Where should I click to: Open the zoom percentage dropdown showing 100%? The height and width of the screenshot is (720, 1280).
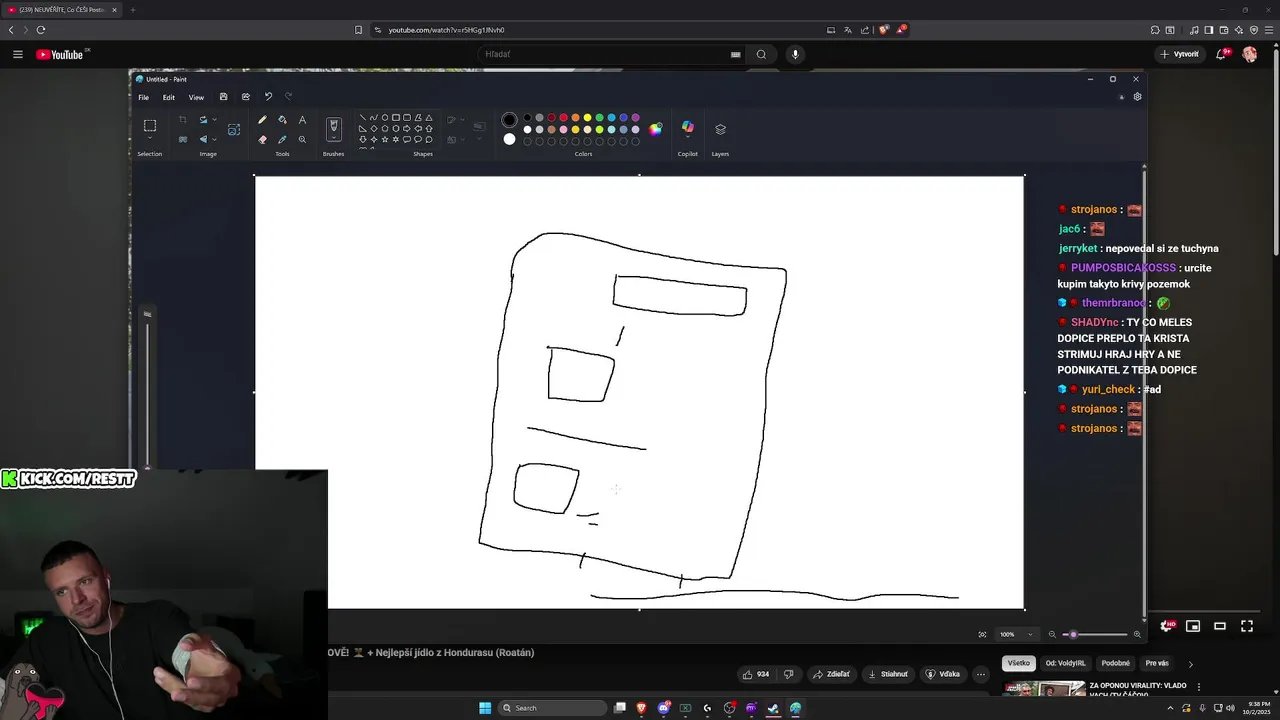click(1030, 634)
